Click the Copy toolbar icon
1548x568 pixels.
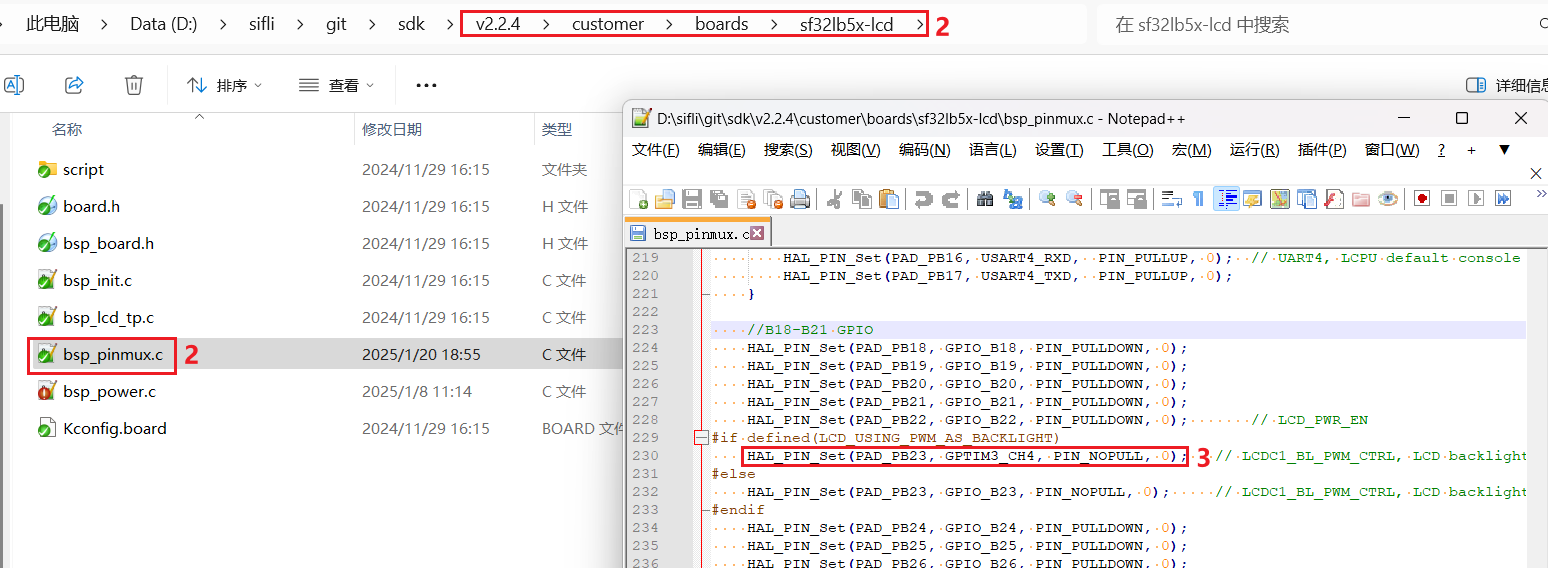[861, 199]
